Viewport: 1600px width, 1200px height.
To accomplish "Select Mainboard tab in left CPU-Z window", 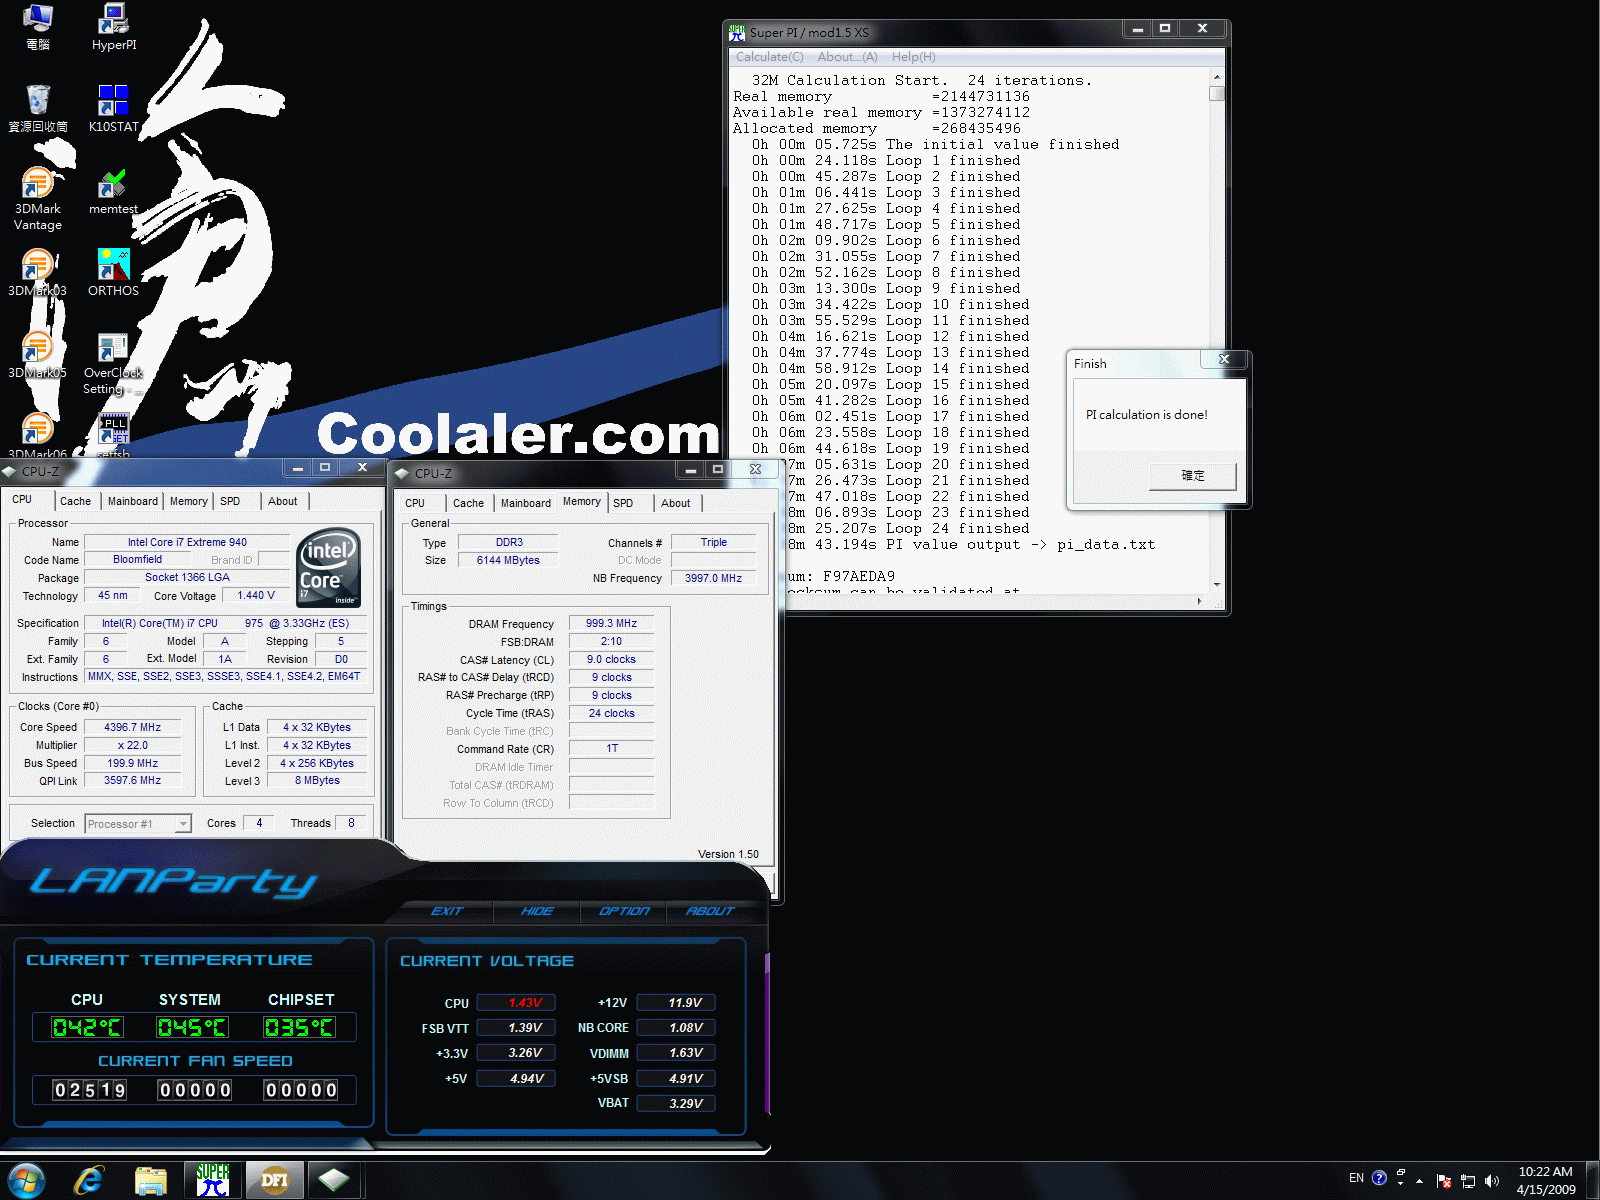I will 133,501.
